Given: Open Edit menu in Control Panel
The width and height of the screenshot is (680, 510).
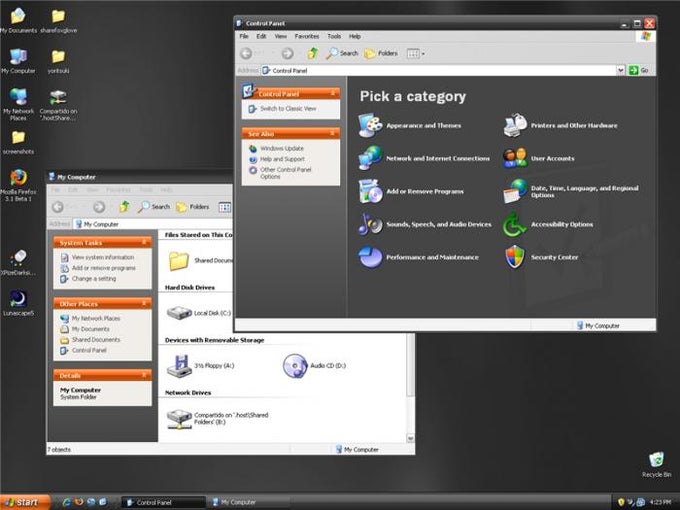Looking at the screenshot, I should point(261,36).
